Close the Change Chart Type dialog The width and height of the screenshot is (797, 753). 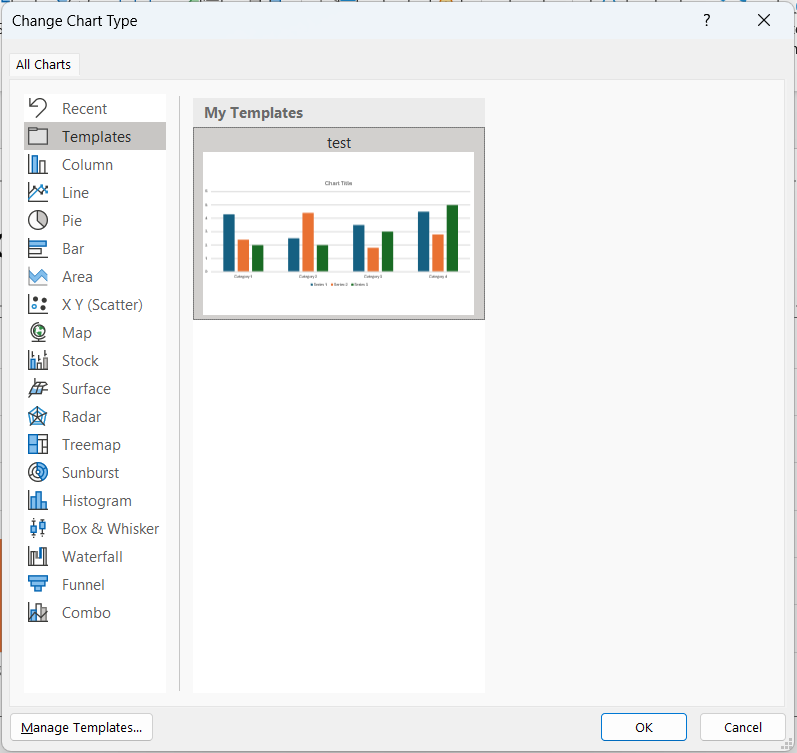pos(763,20)
